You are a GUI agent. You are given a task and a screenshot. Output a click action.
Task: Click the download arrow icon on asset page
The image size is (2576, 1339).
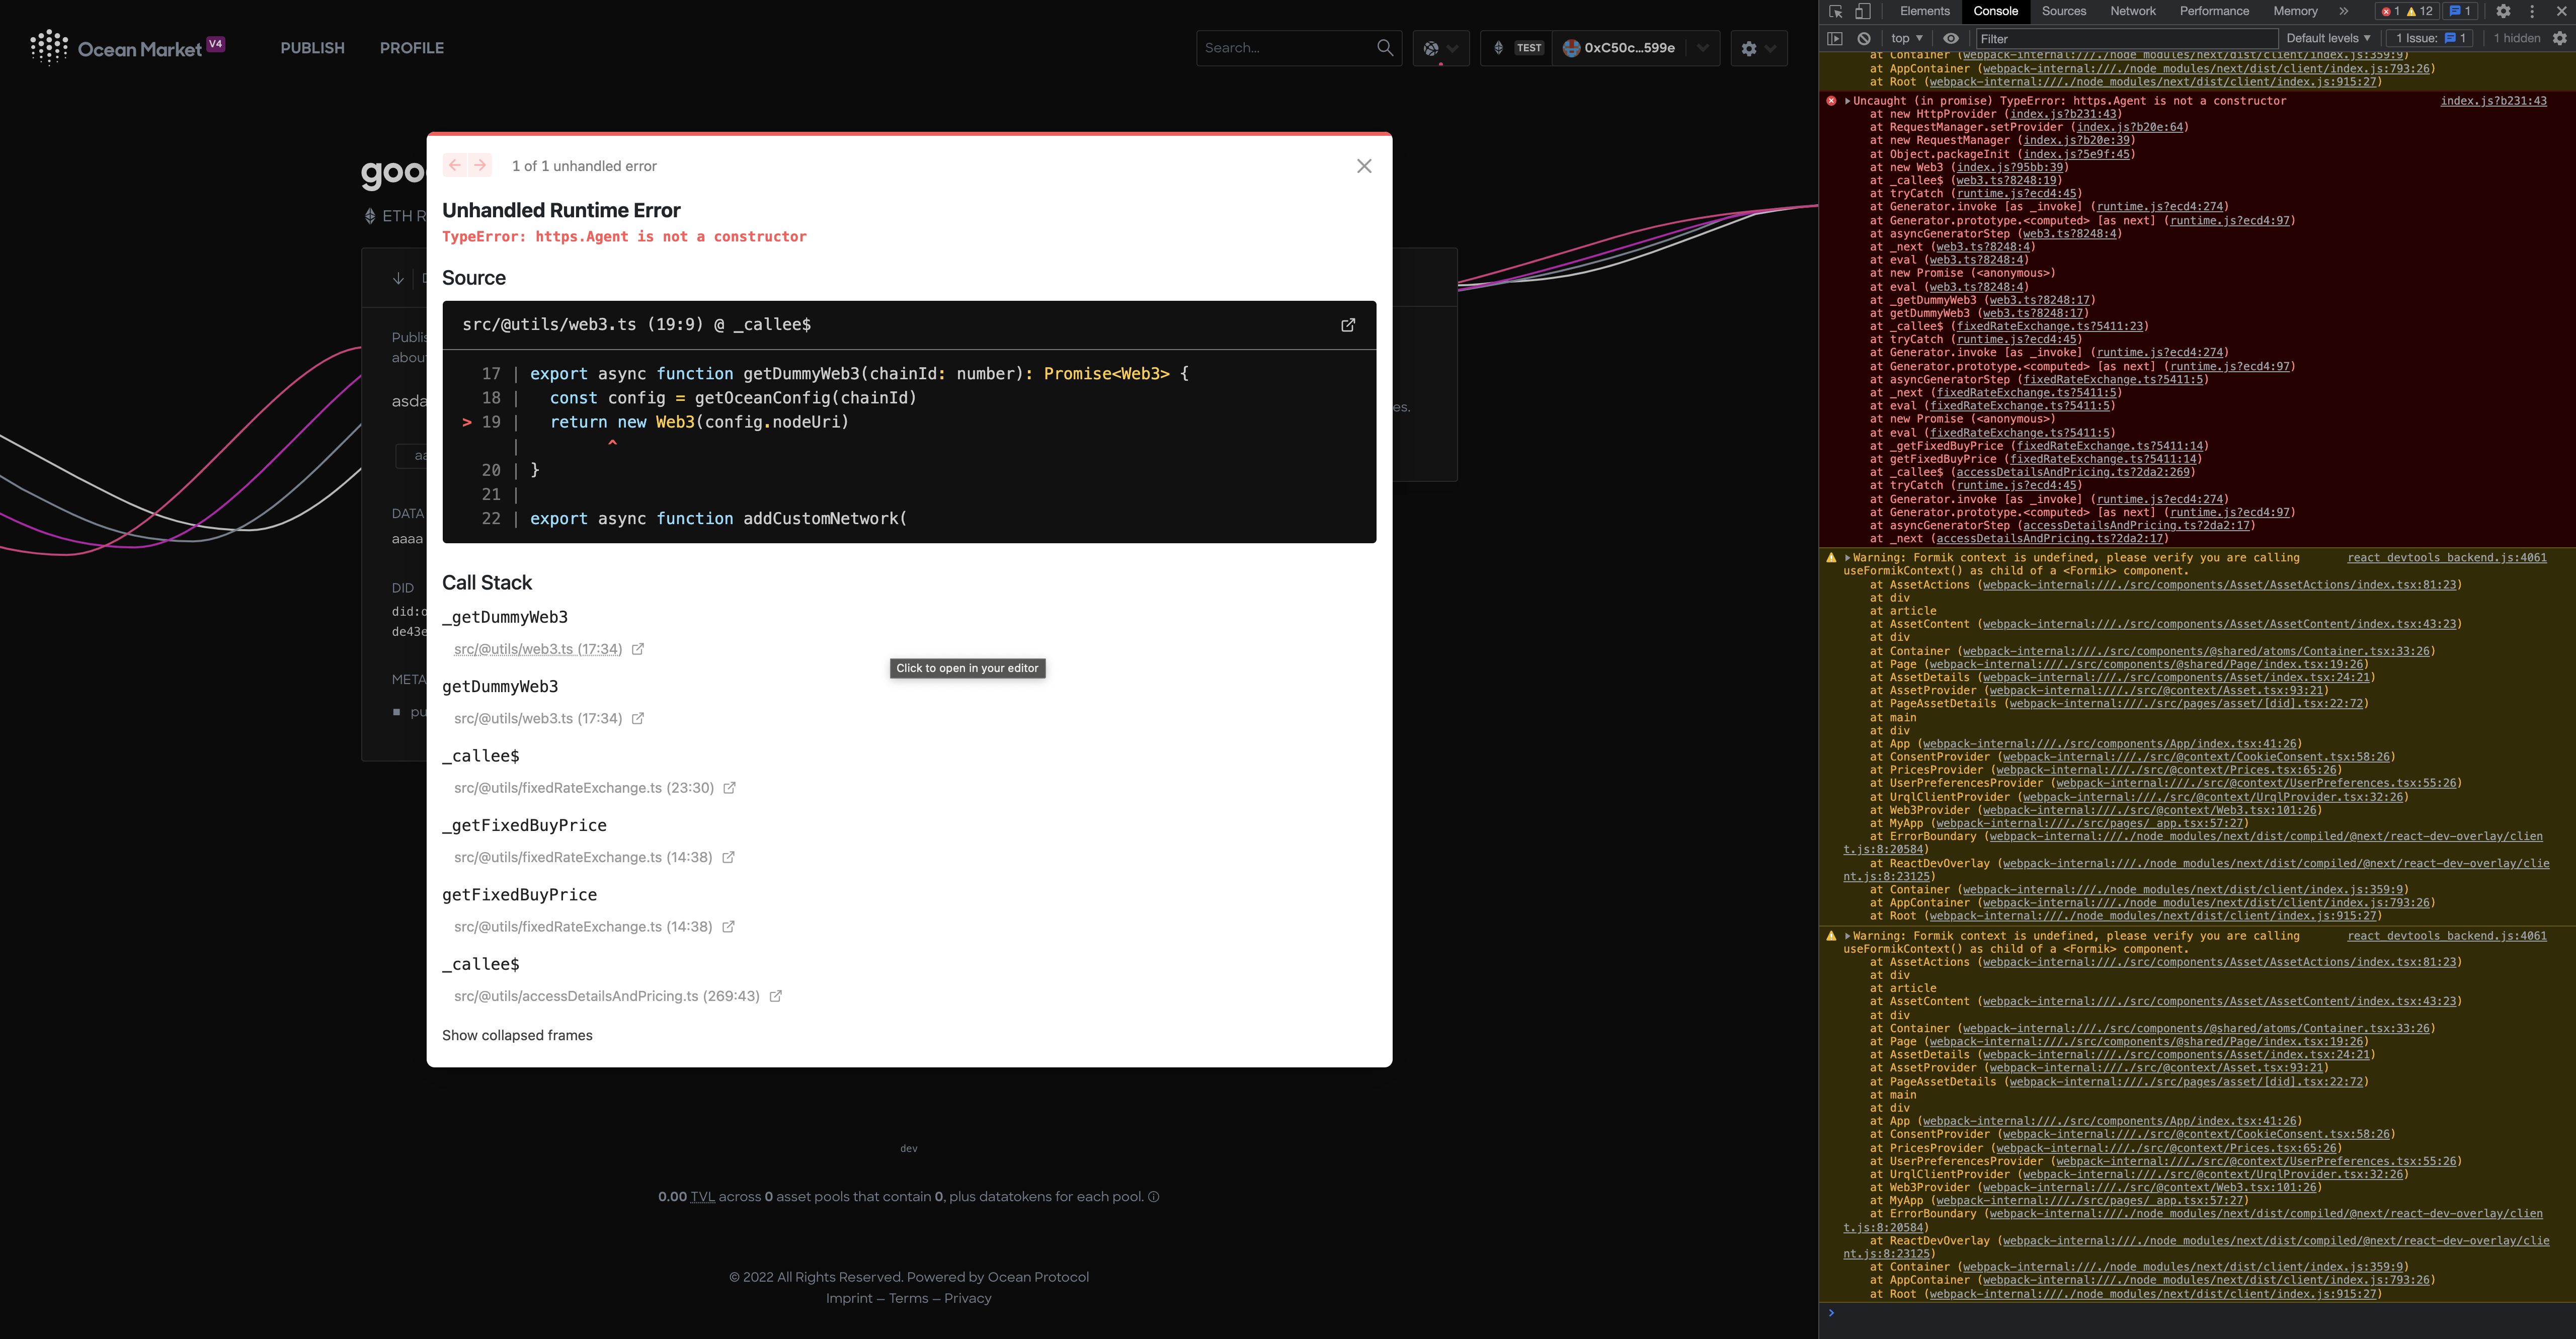point(398,278)
